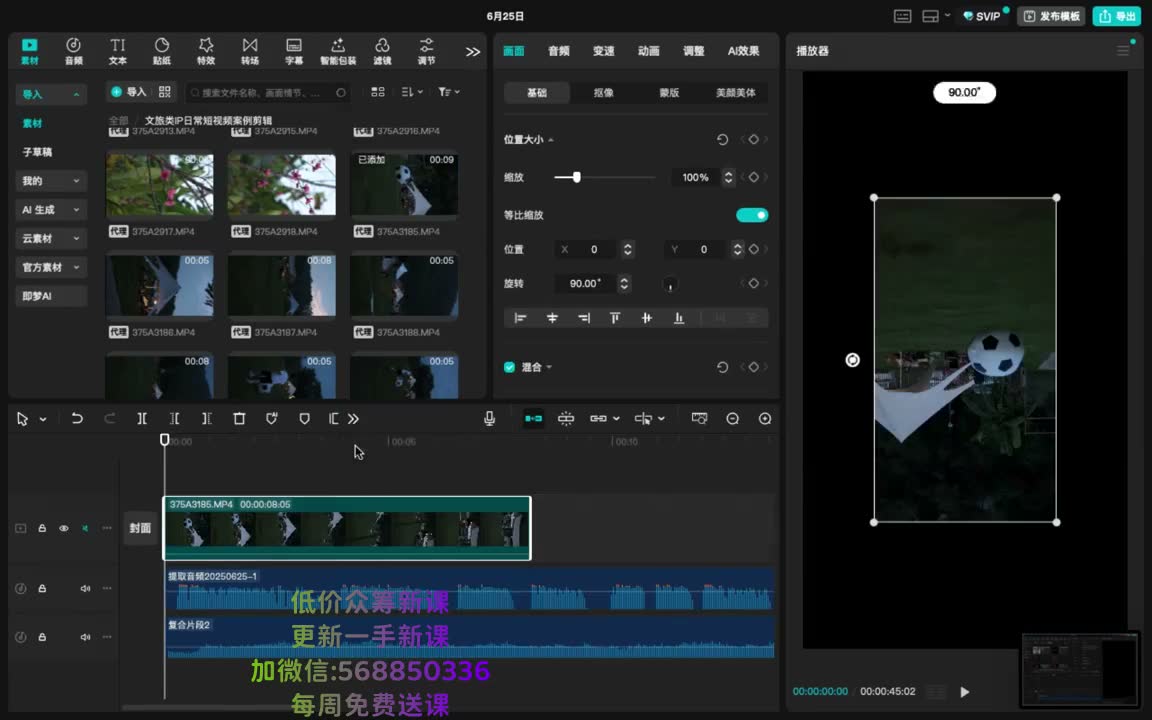This screenshot has width=1152, height=720.
Task: Lock the 复合片段2 audio track
Action: pyautogui.click(x=42, y=637)
